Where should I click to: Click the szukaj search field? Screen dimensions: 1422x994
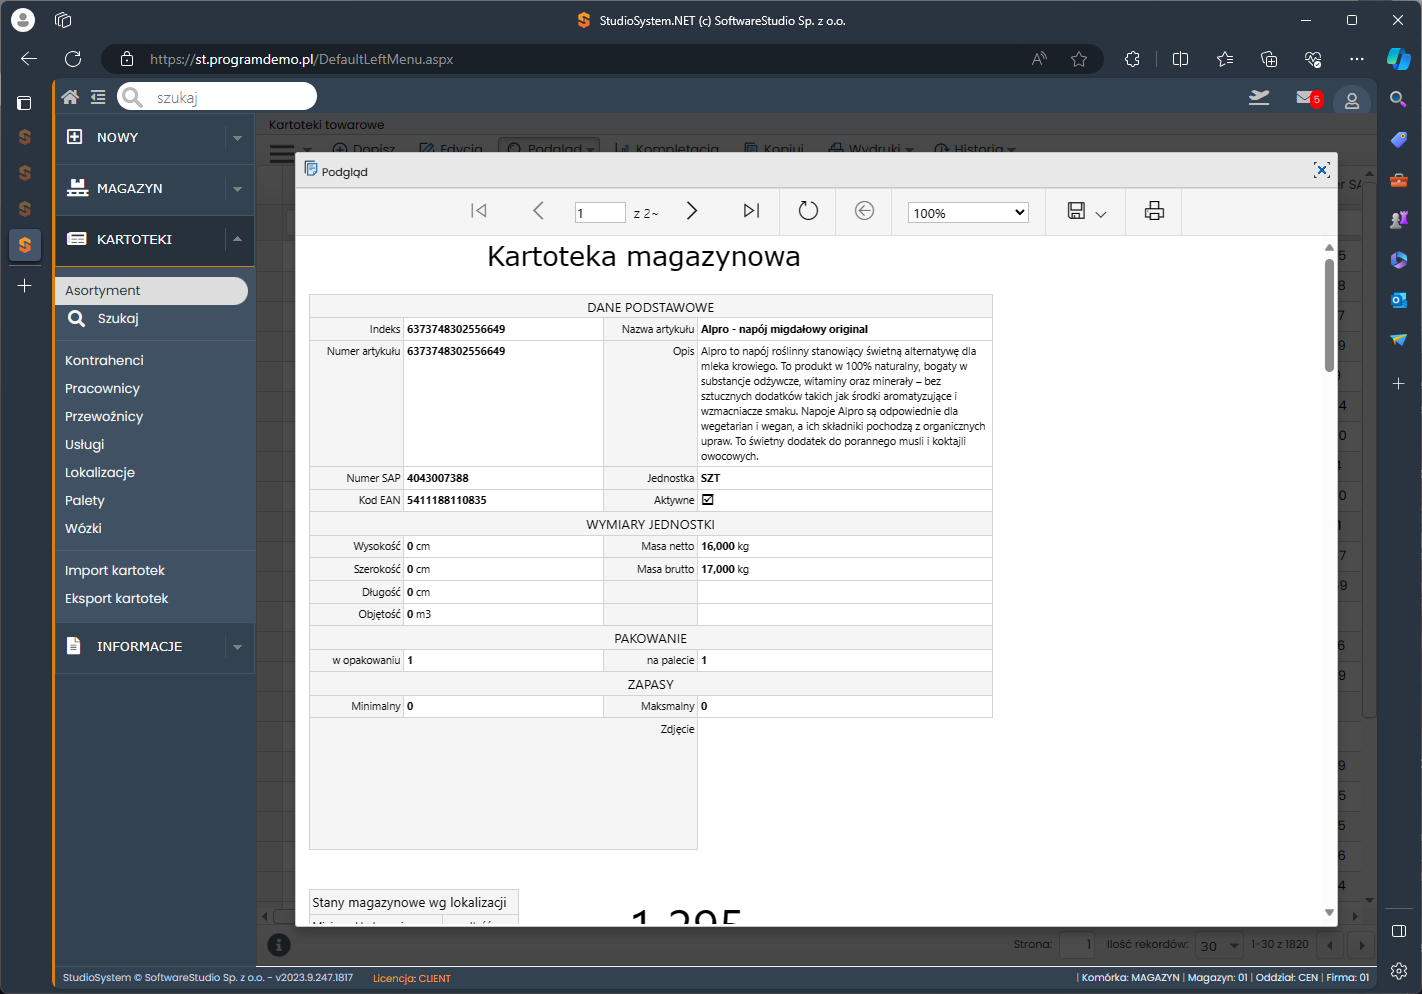click(217, 97)
